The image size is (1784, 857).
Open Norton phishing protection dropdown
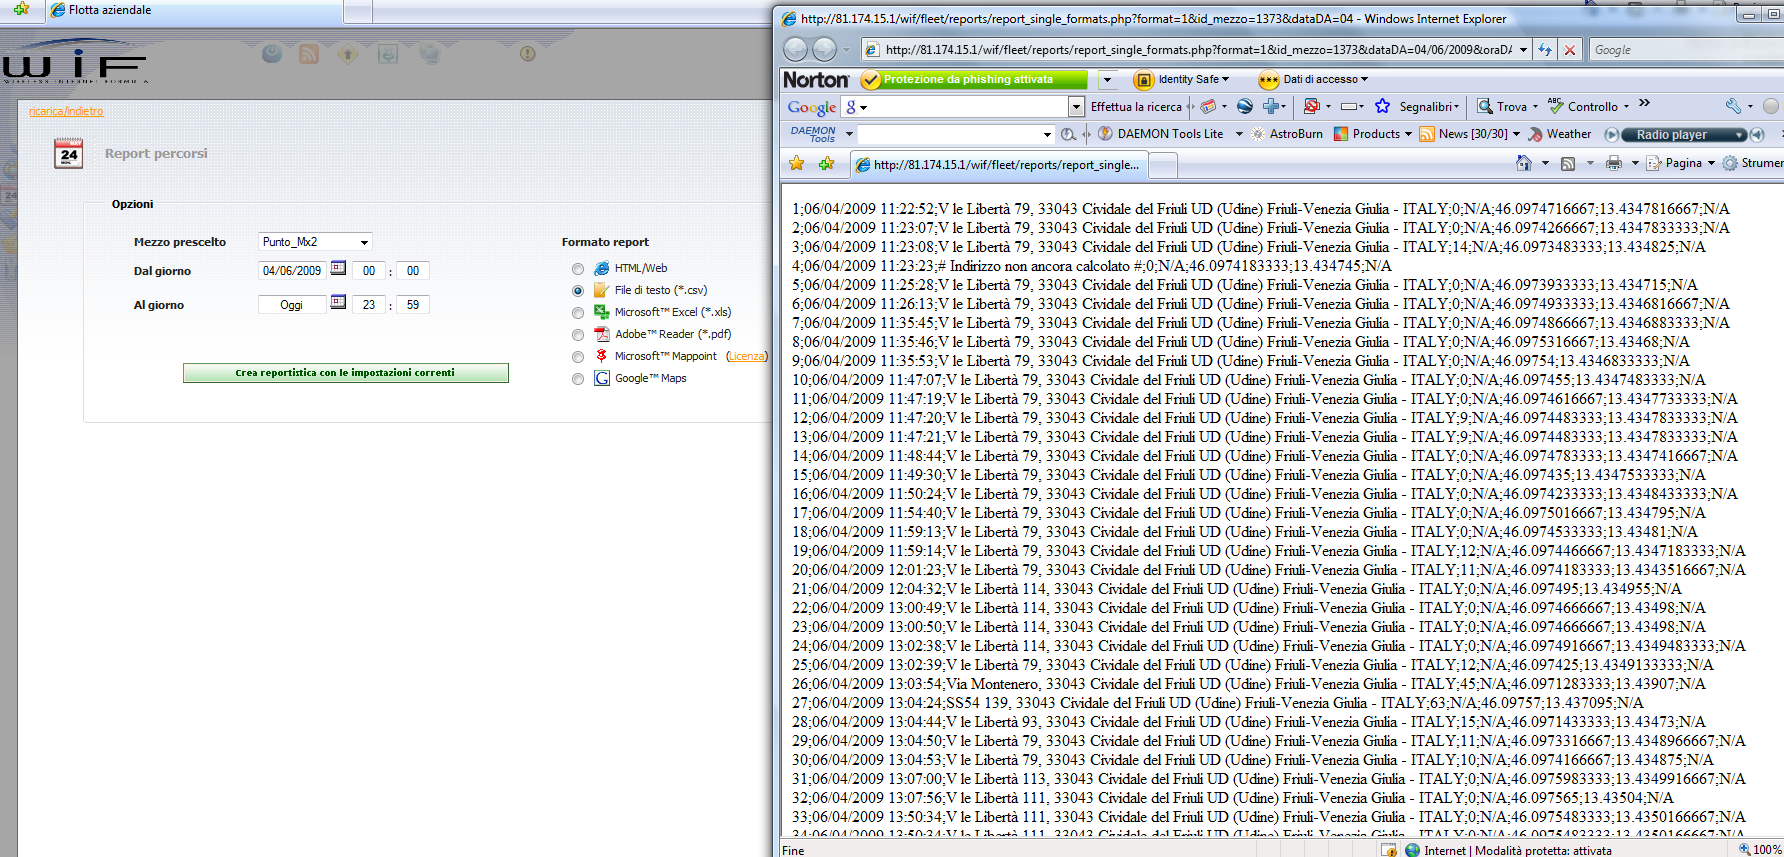[x=1107, y=79]
